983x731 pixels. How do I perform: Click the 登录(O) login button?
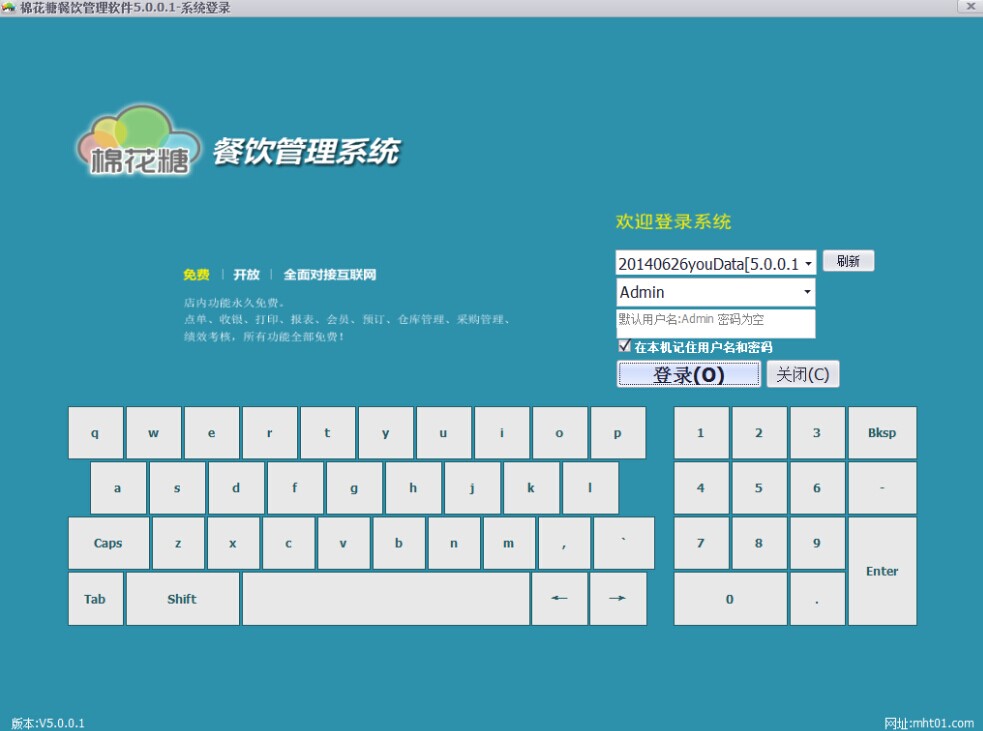click(x=688, y=374)
